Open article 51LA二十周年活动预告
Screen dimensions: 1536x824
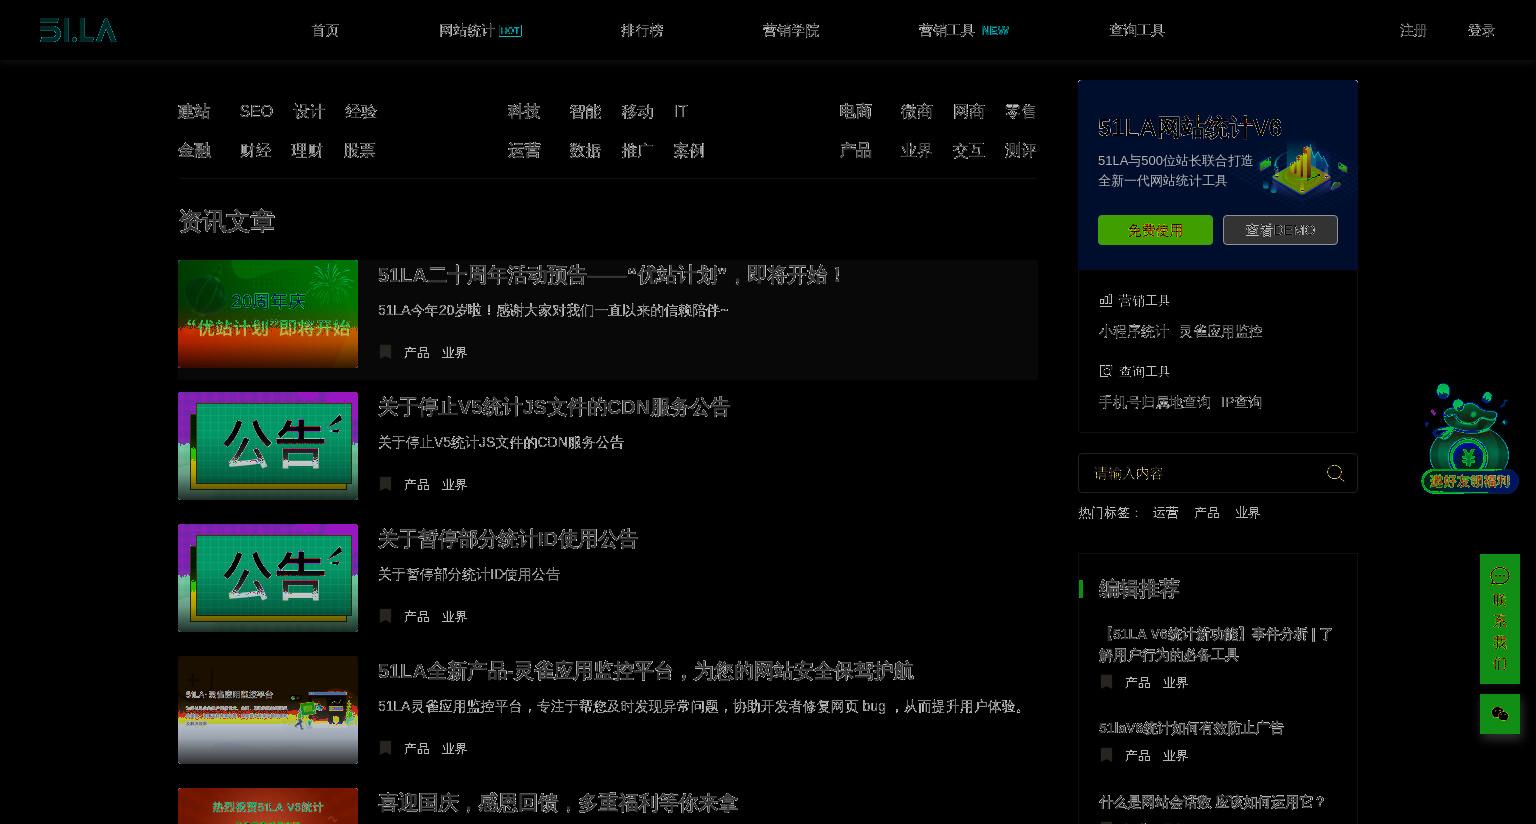click(x=610, y=274)
